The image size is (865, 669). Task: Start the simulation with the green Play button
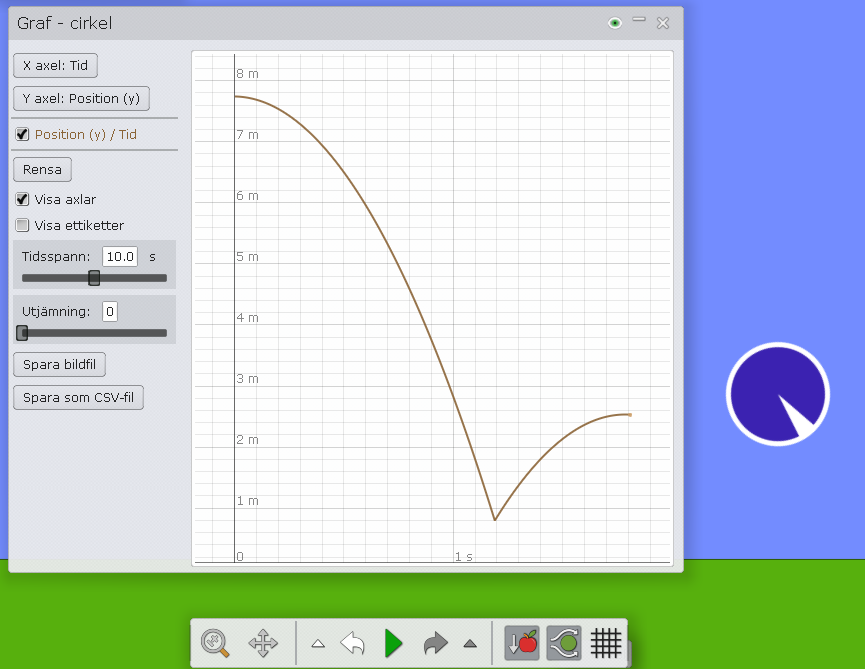click(x=393, y=643)
